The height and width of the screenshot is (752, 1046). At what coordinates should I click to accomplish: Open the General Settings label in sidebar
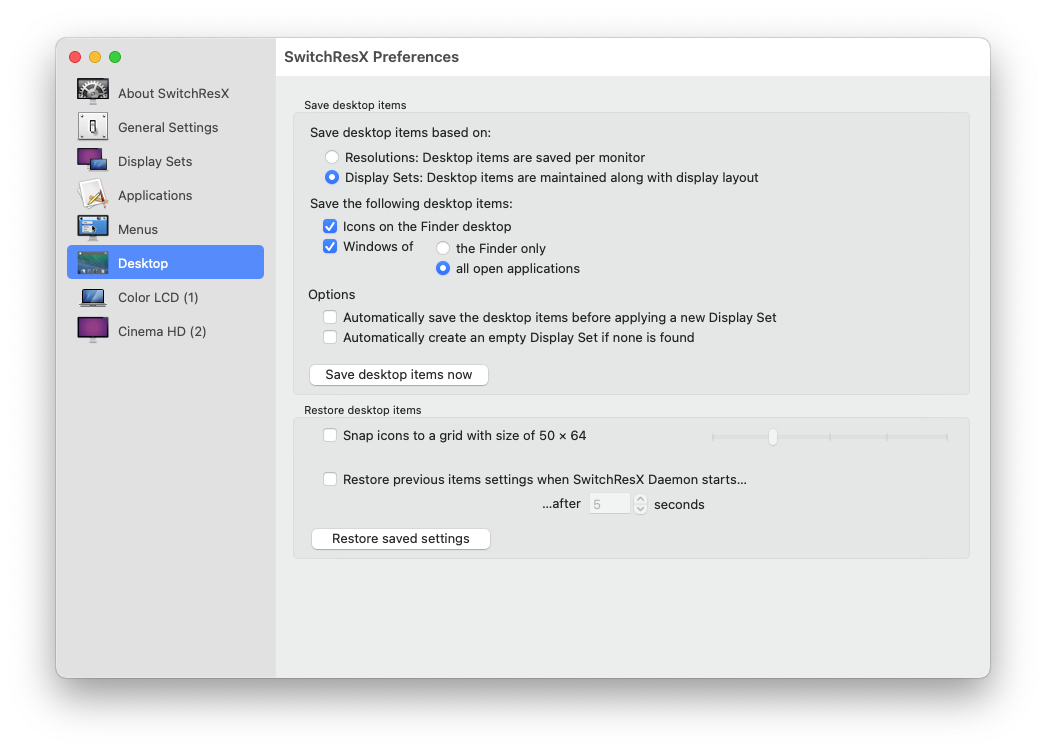point(168,127)
